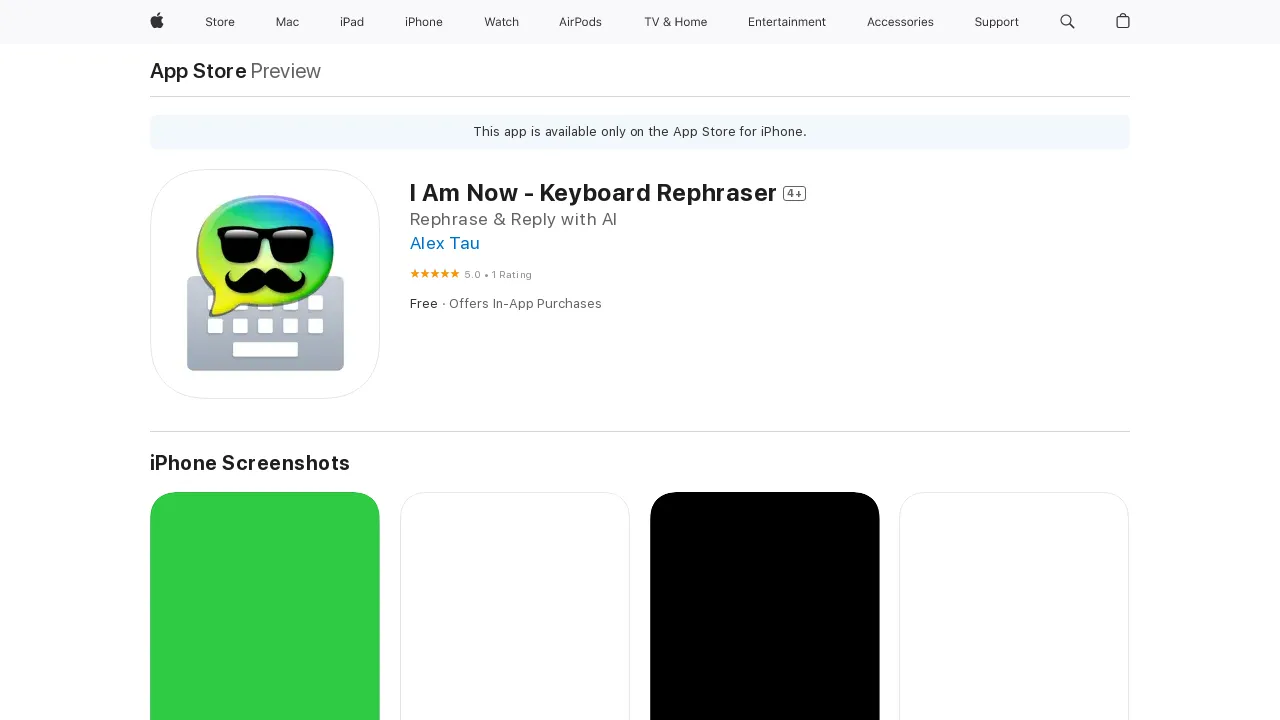Viewport: 1280px width, 720px height.
Task: Click 'Rephrase & Reply with AI' subtitle
Action: click(x=513, y=220)
